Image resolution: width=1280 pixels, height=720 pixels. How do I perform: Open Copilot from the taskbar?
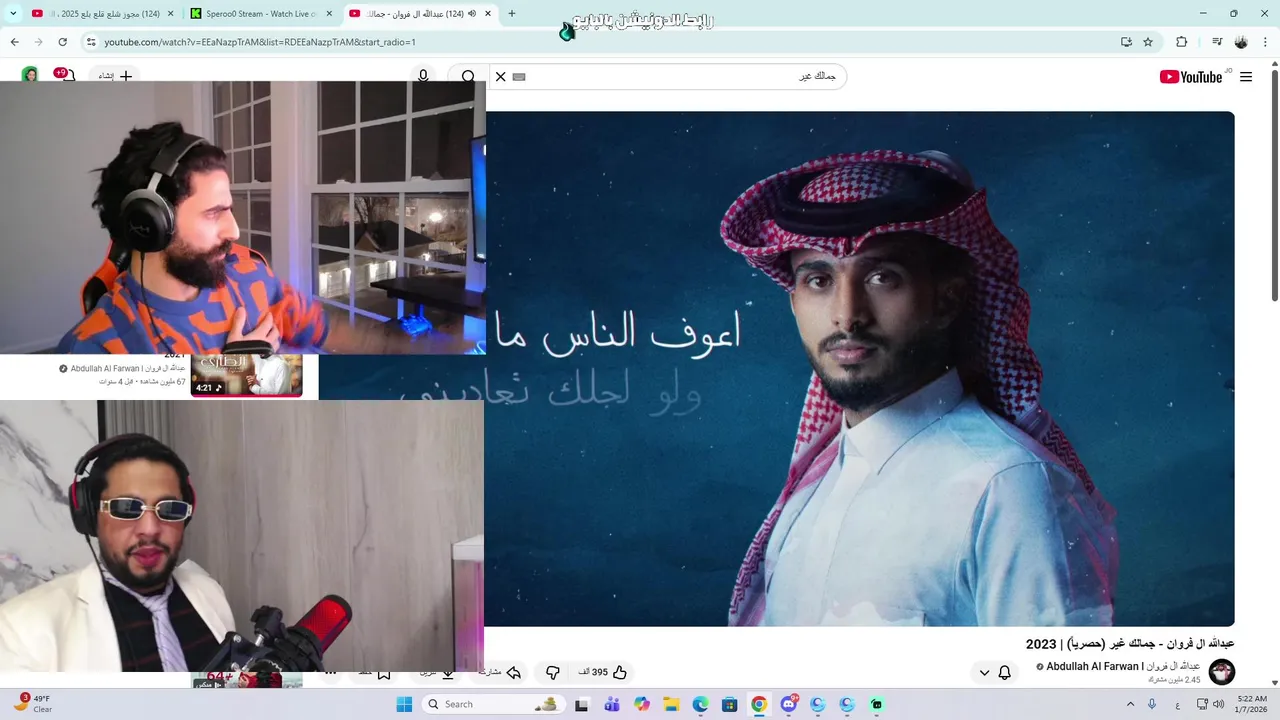pos(642,704)
